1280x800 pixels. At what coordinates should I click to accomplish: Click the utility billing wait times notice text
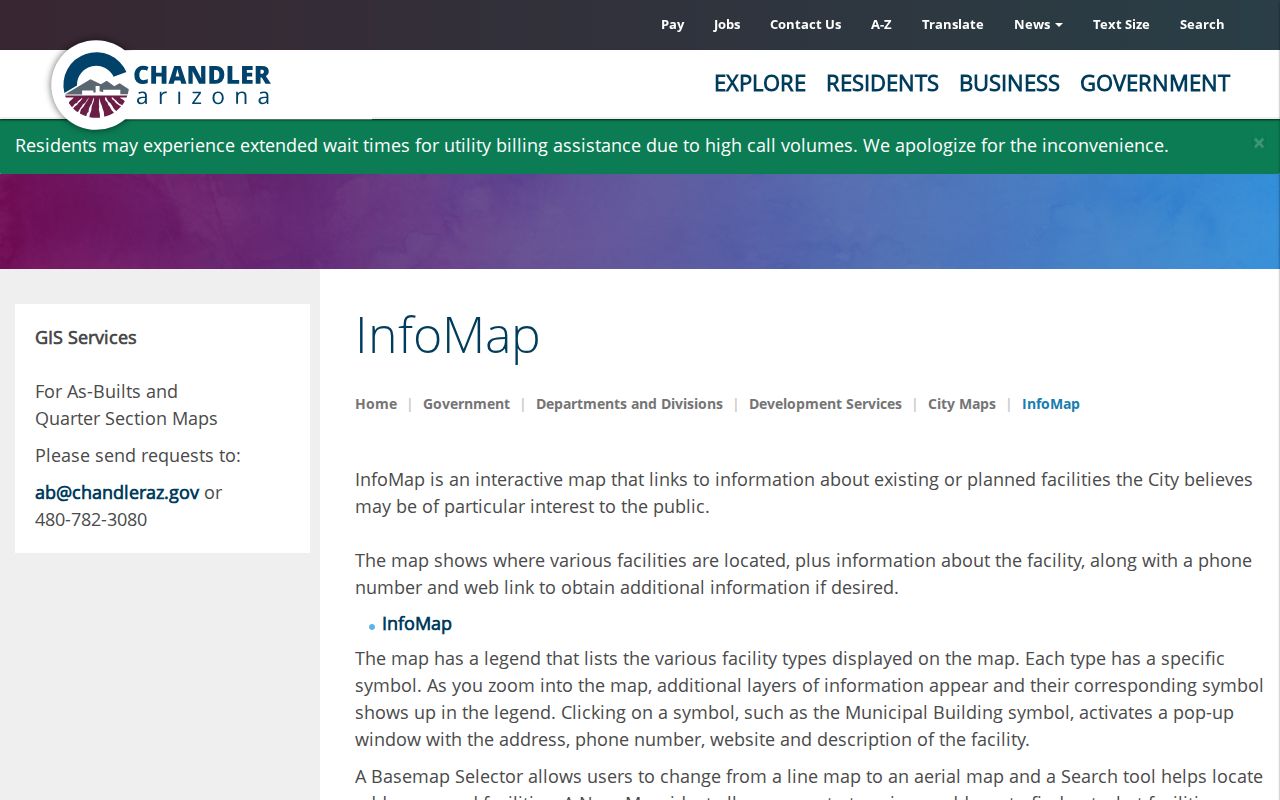[592, 145]
